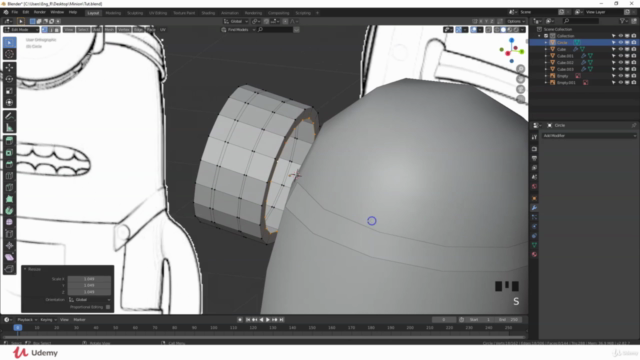Screen dimensions: 640x360
Task: Choose the Loop Cut tool
Action: (x=9, y=176)
